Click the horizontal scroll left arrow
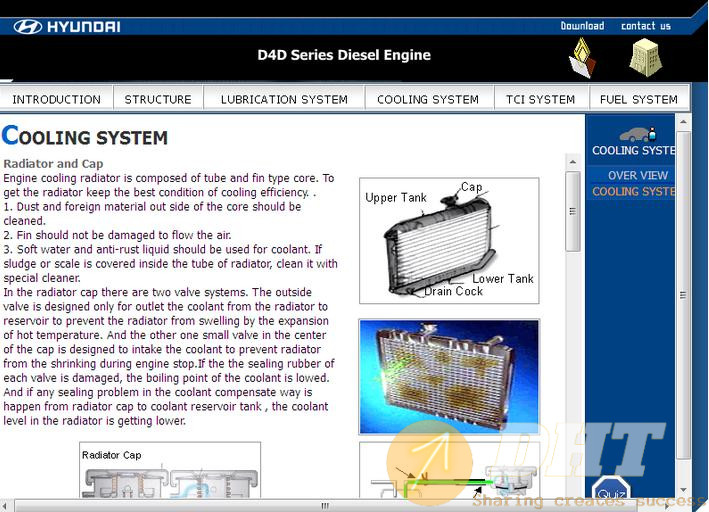Image resolution: width=709 pixels, height=512 pixels. 5,506
